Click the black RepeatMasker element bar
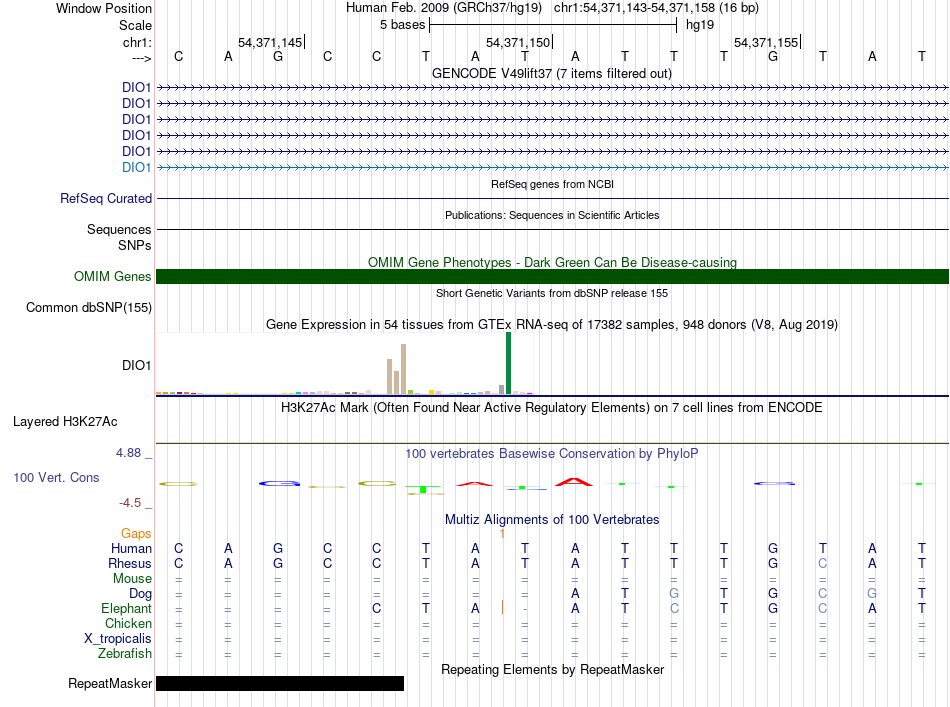Screen dimensions: 950x707 pos(280,683)
